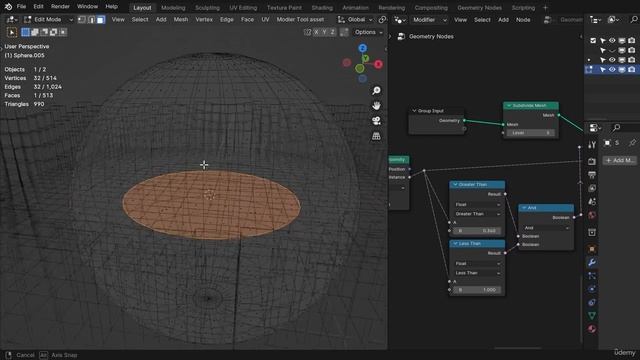Screen dimensions: 640x360
Task: Open the viewport Options dropdown
Action: [x=369, y=32]
